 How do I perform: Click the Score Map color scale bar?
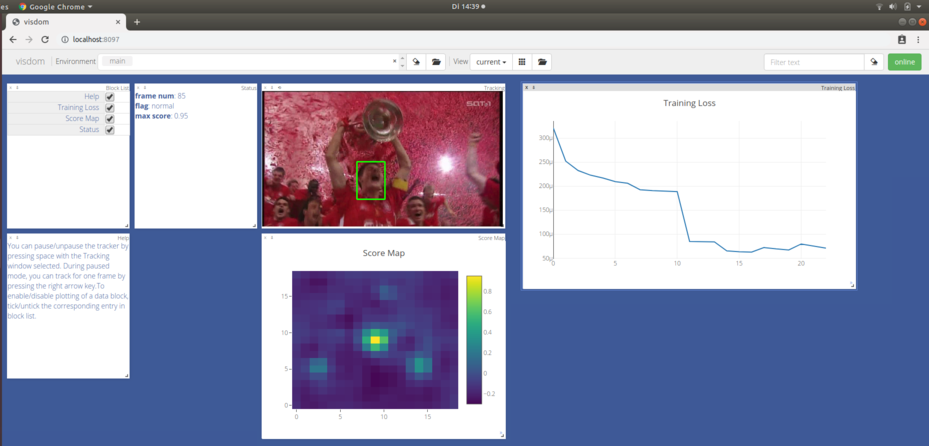click(x=474, y=340)
